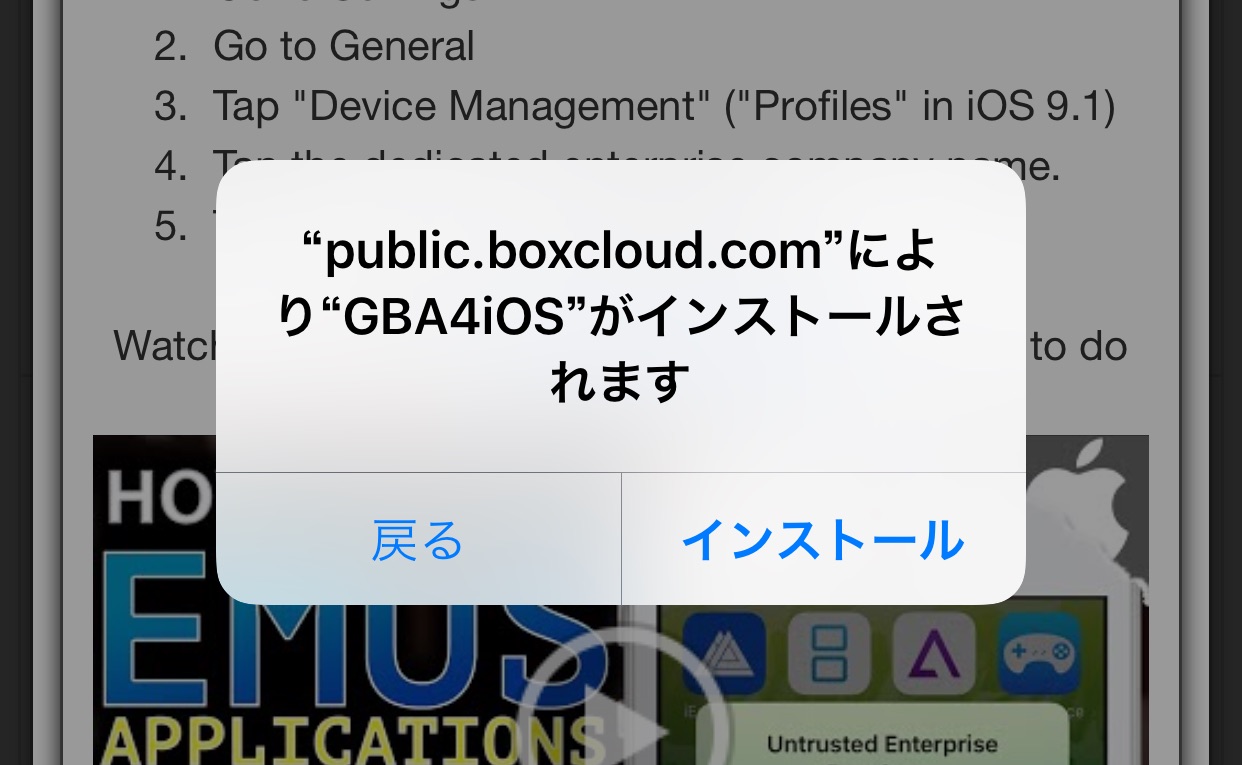Click the list step "Go to General"
Screen dimensions: 1242x765
pos(344,46)
